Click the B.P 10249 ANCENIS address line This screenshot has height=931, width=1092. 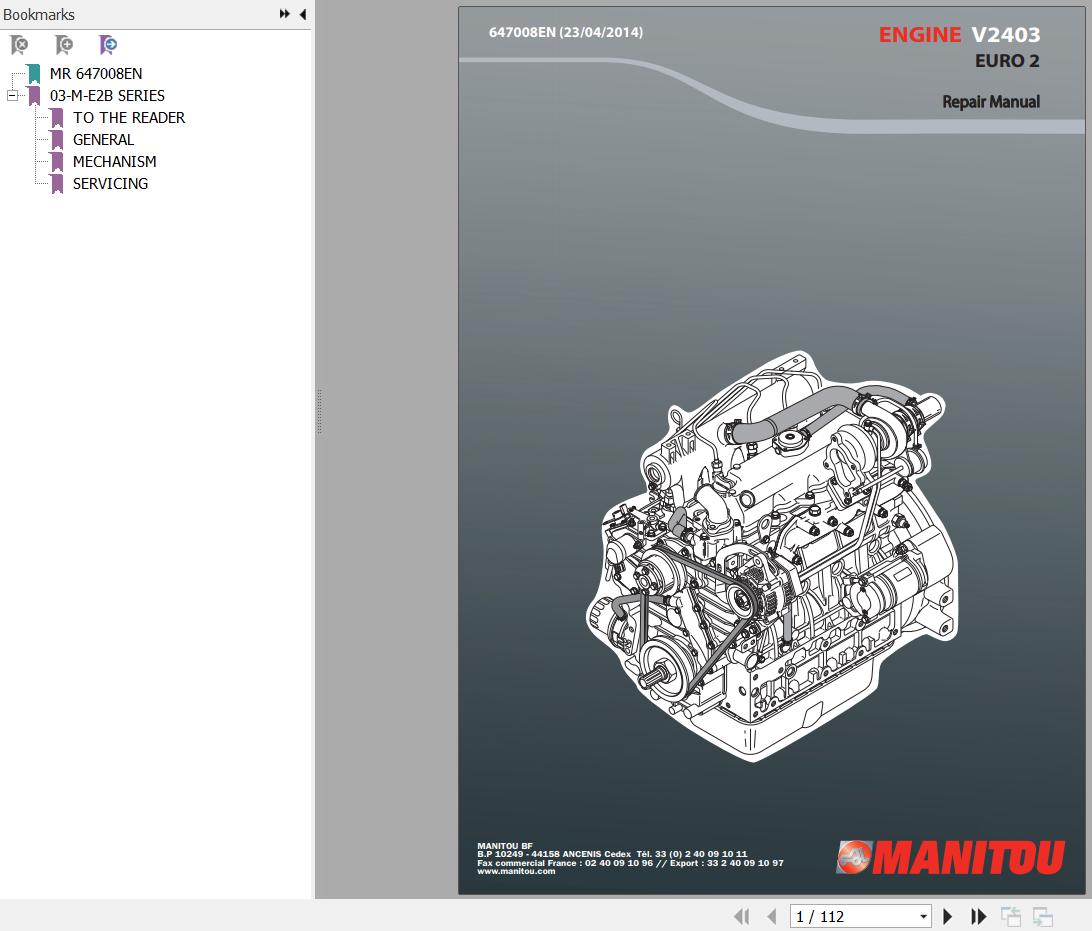[612, 854]
